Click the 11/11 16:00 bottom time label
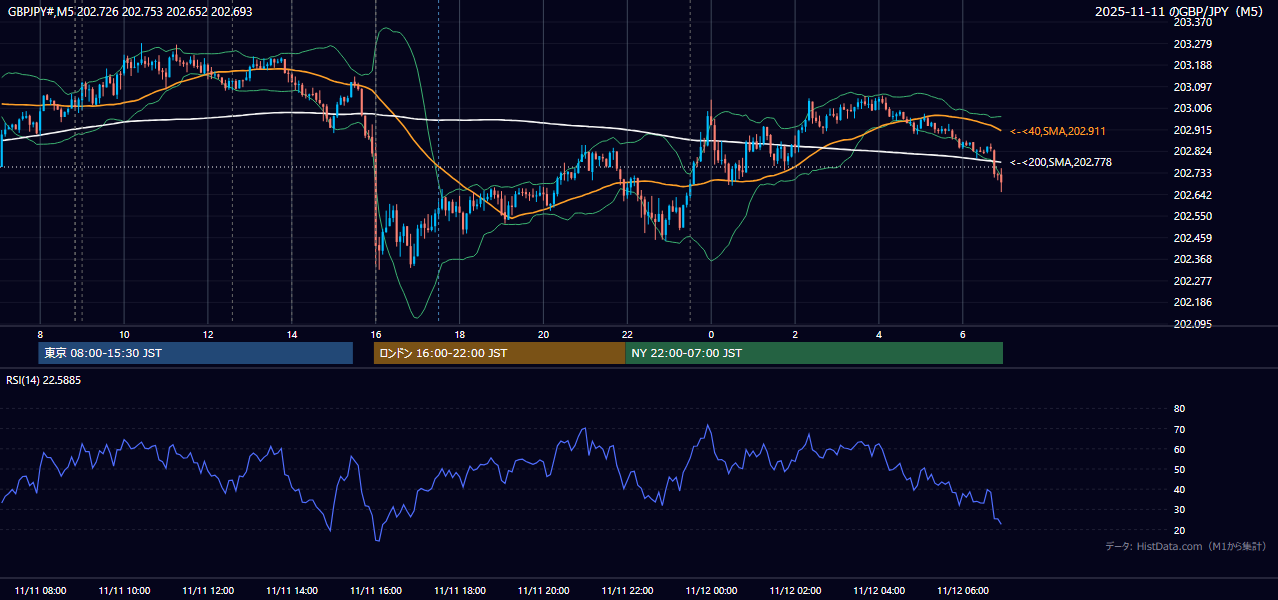The image size is (1278, 600). click(x=376, y=591)
